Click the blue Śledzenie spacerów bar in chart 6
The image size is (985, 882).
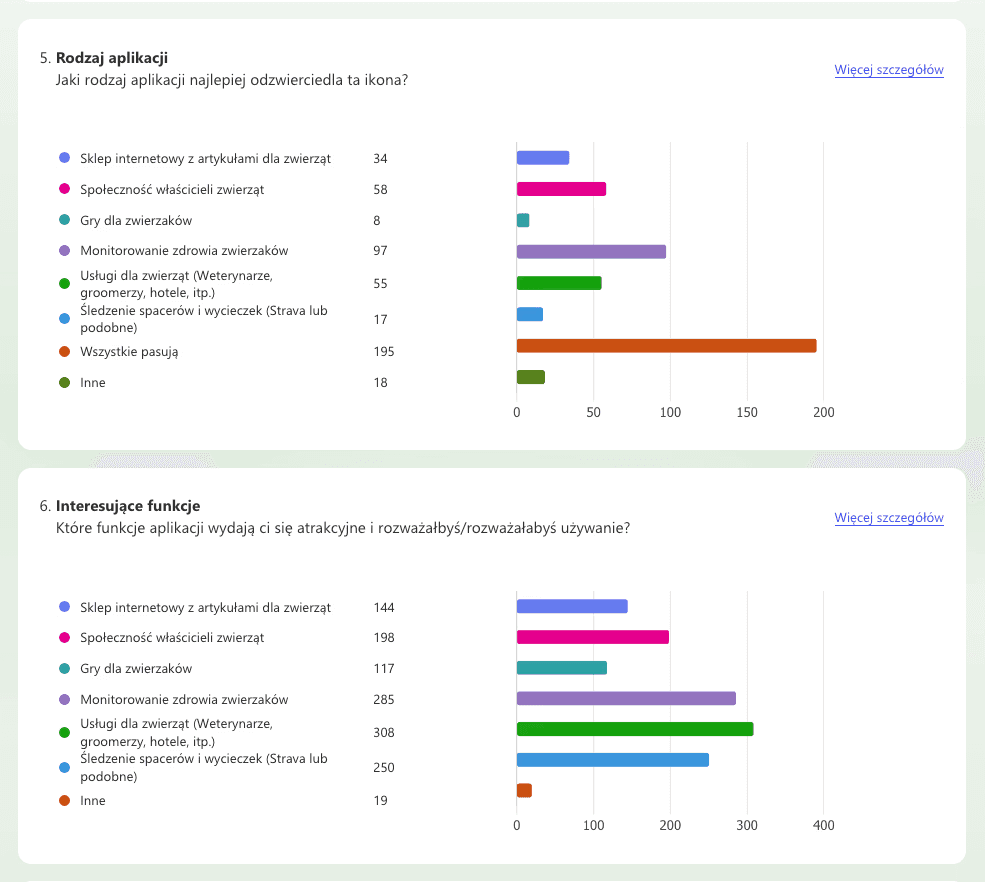(613, 760)
